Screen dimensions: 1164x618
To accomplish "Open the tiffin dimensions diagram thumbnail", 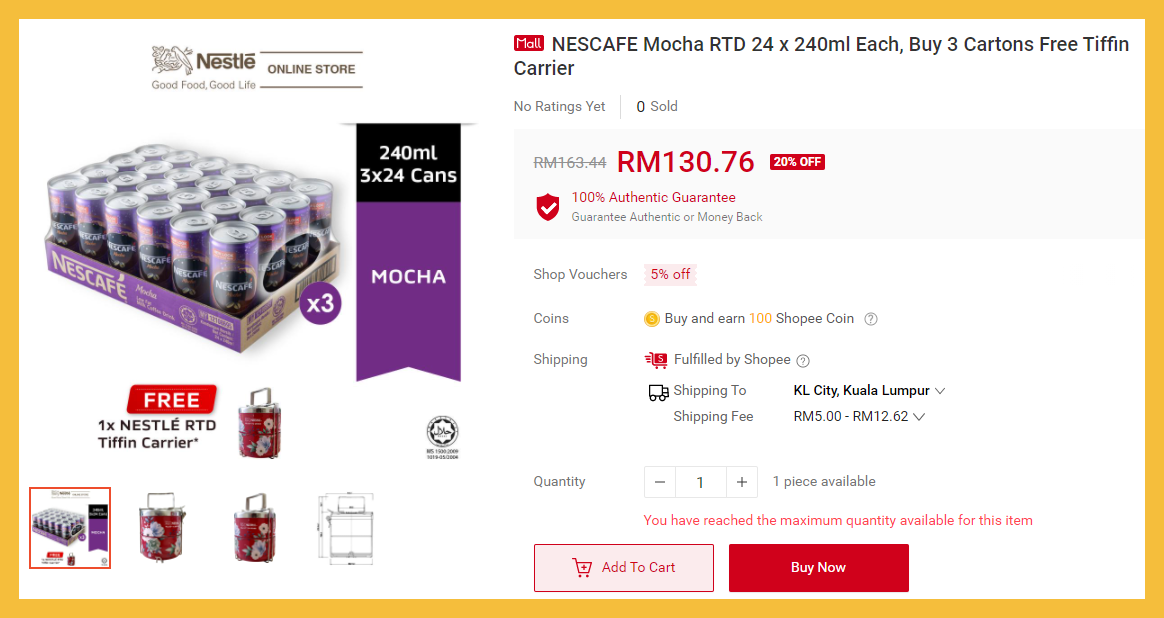I will point(345,528).
